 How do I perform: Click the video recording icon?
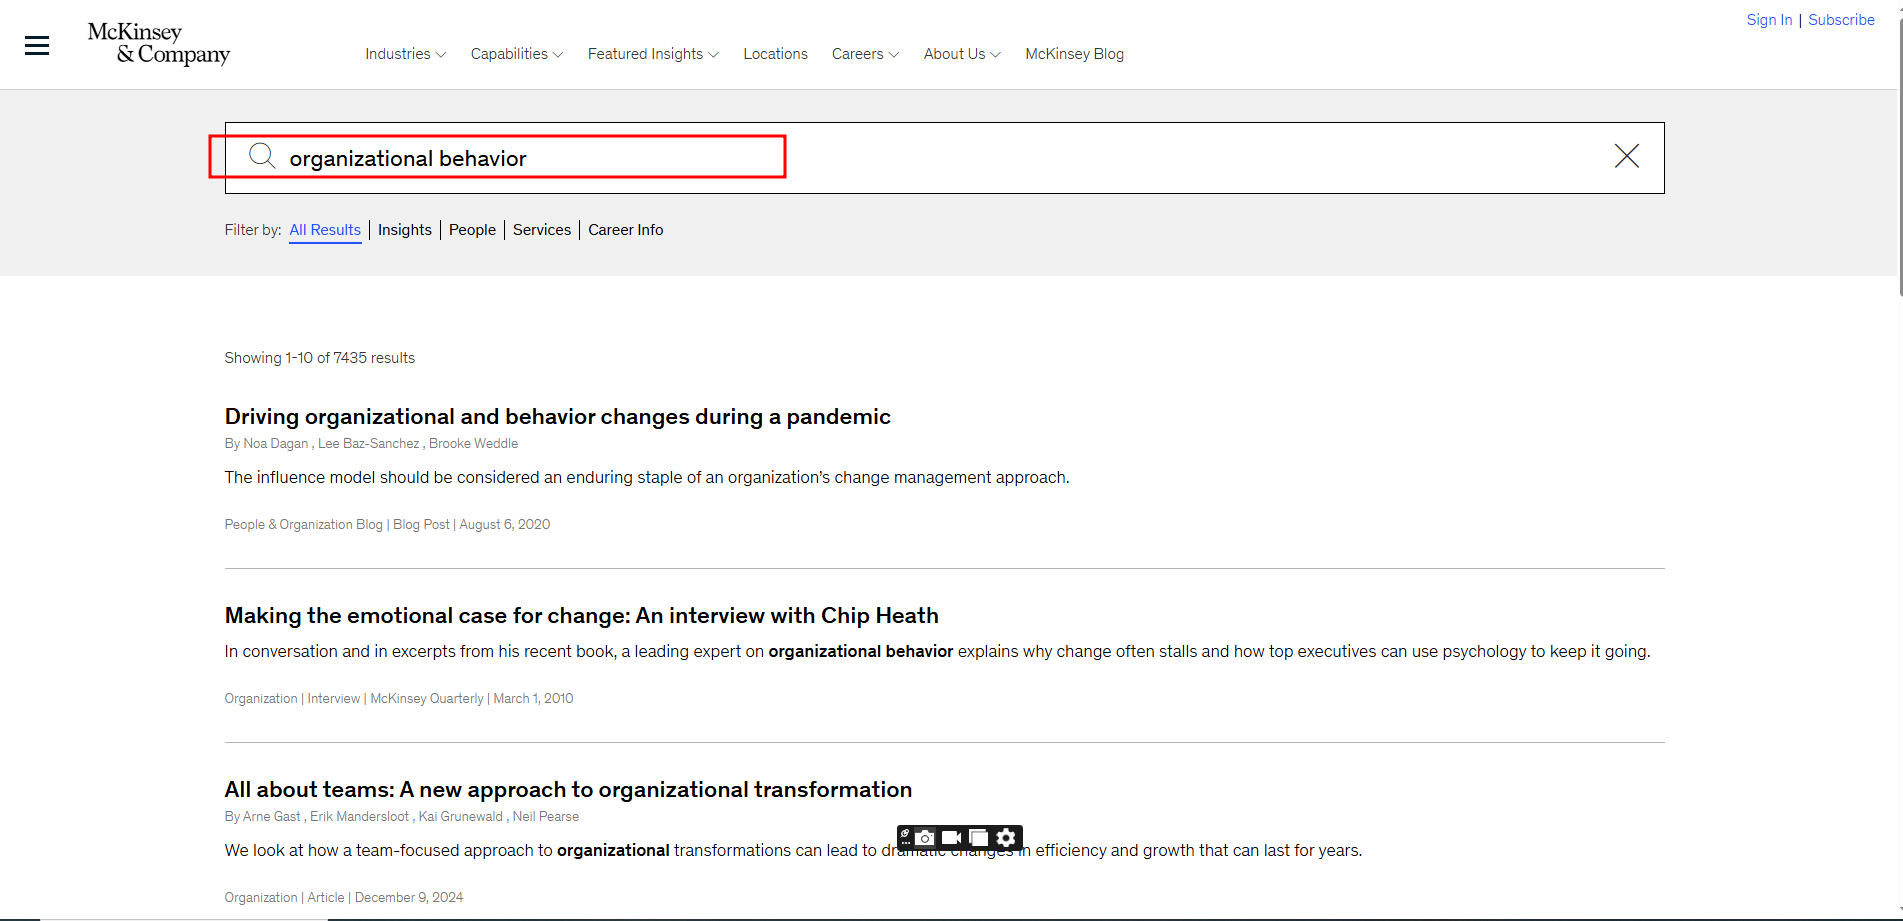(952, 838)
